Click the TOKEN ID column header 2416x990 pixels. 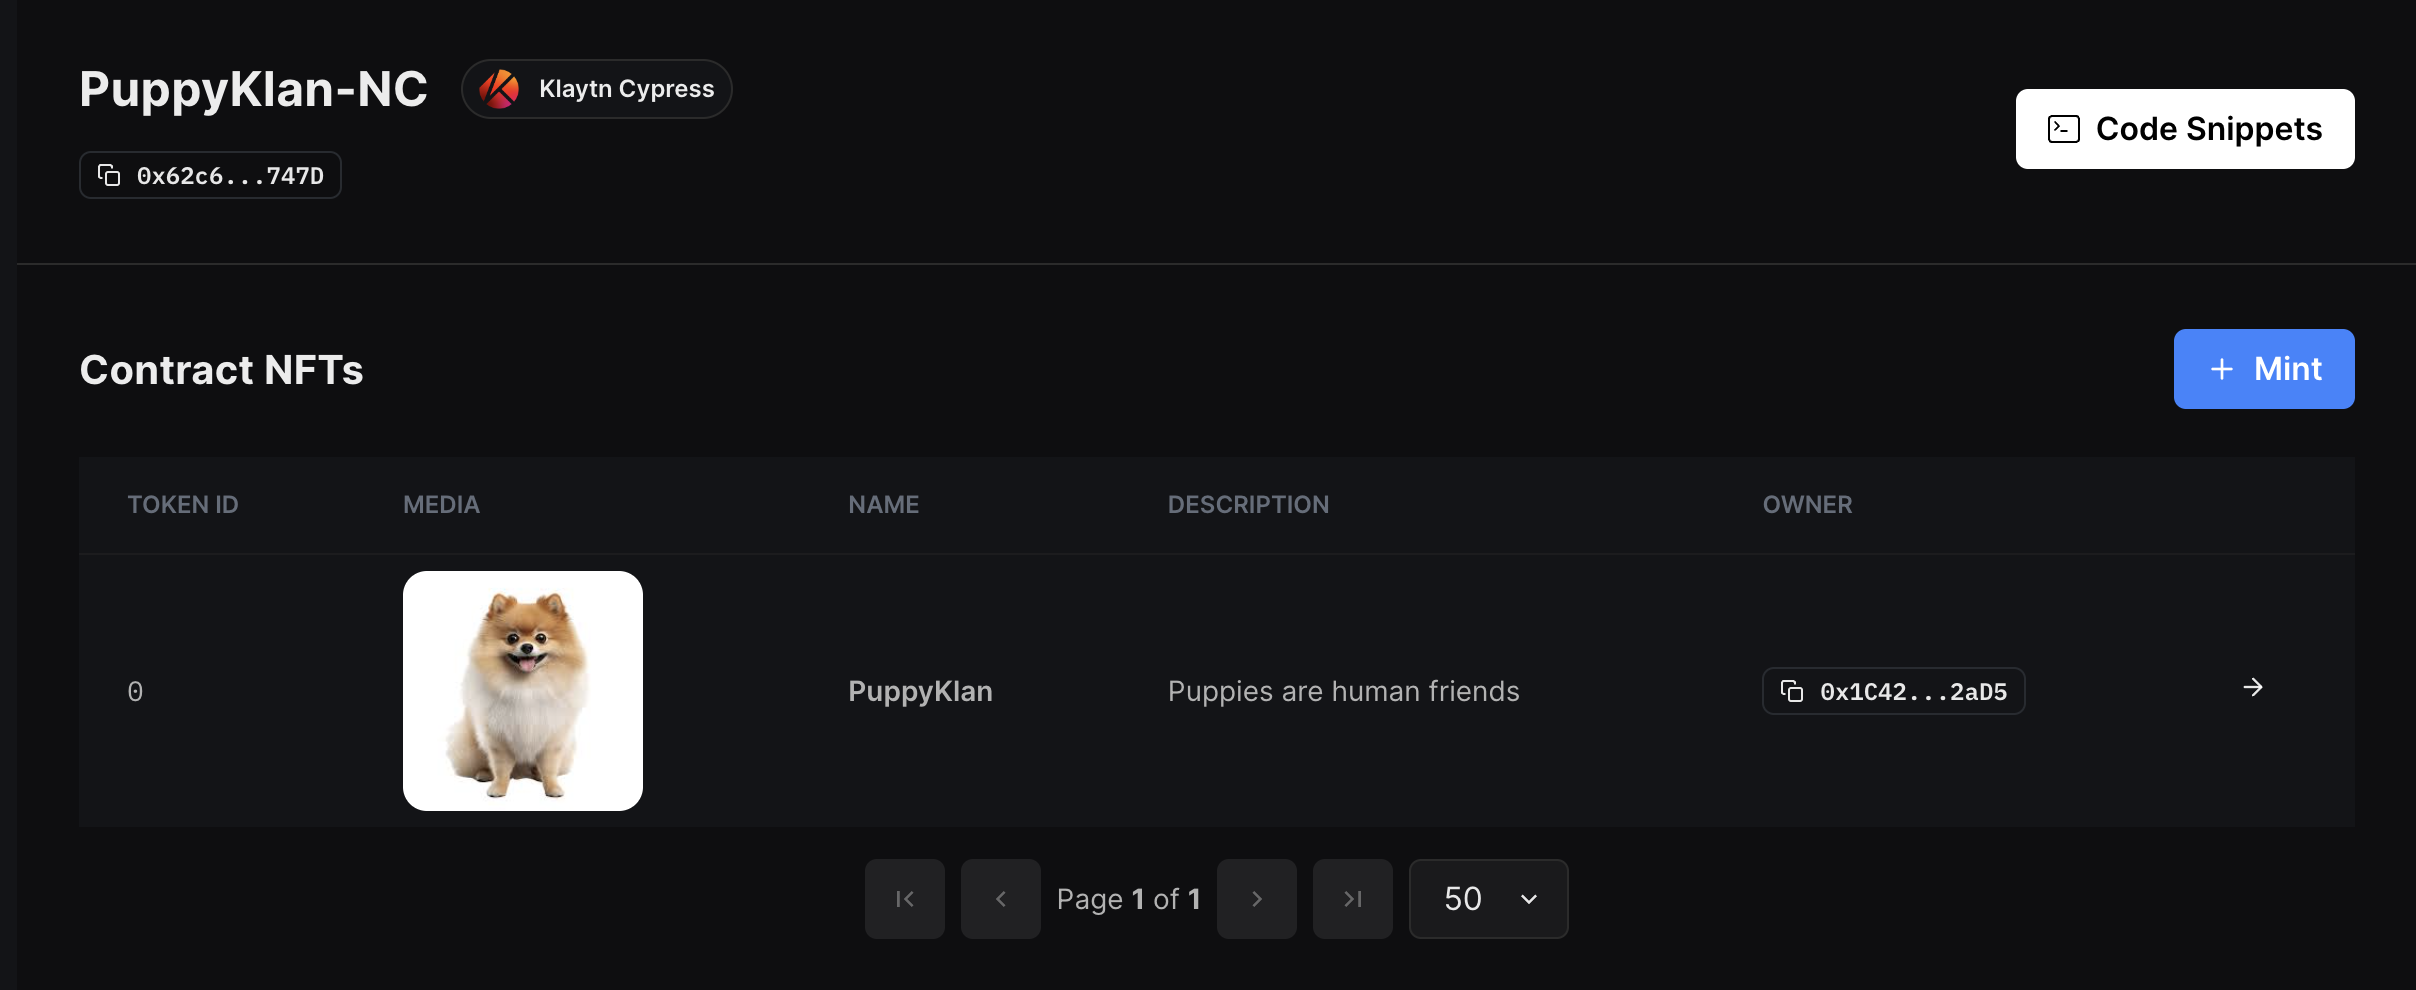pyautogui.click(x=183, y=505)
